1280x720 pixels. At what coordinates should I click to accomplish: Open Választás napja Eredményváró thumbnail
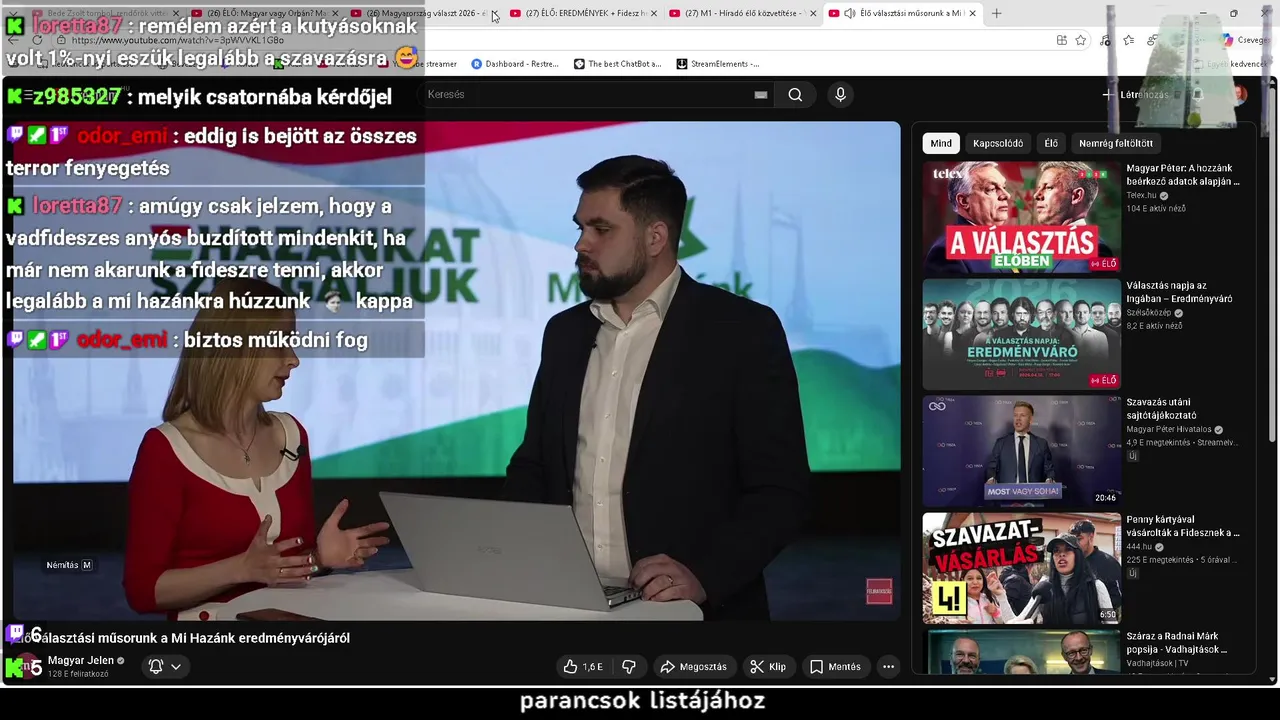pyautogui.click(x=1022, y=334)
